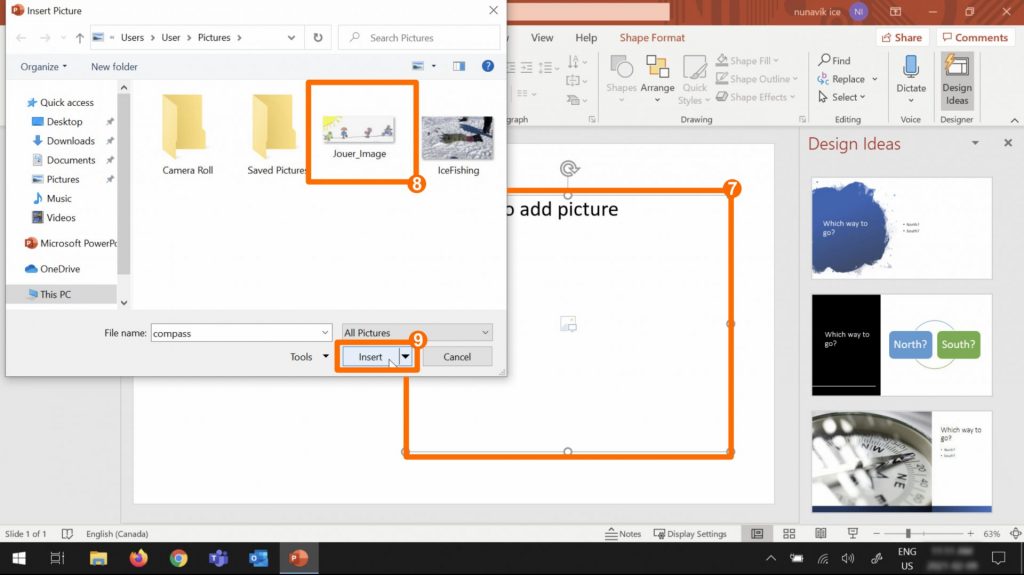Toggle the preview pane button
Screen dimensions: 1024x575
coord(459,66)
